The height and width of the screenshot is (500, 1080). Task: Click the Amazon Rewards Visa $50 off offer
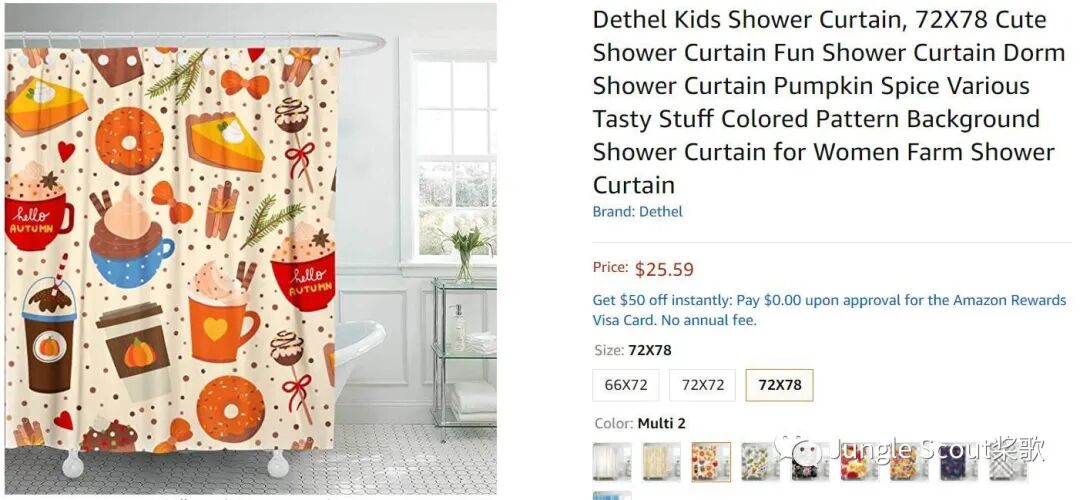coord(829,310)
